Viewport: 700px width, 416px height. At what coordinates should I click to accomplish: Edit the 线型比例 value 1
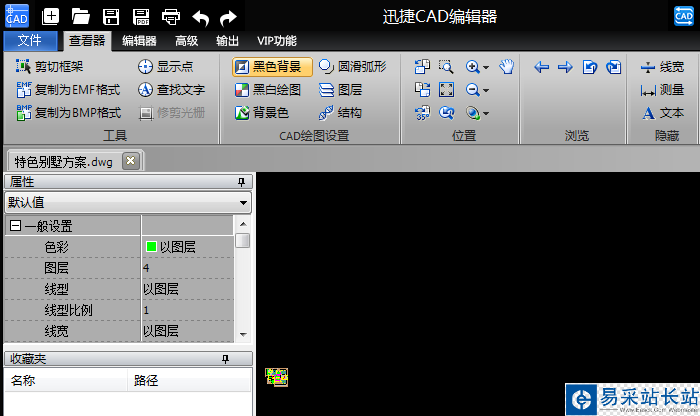[x=188, y=310]
